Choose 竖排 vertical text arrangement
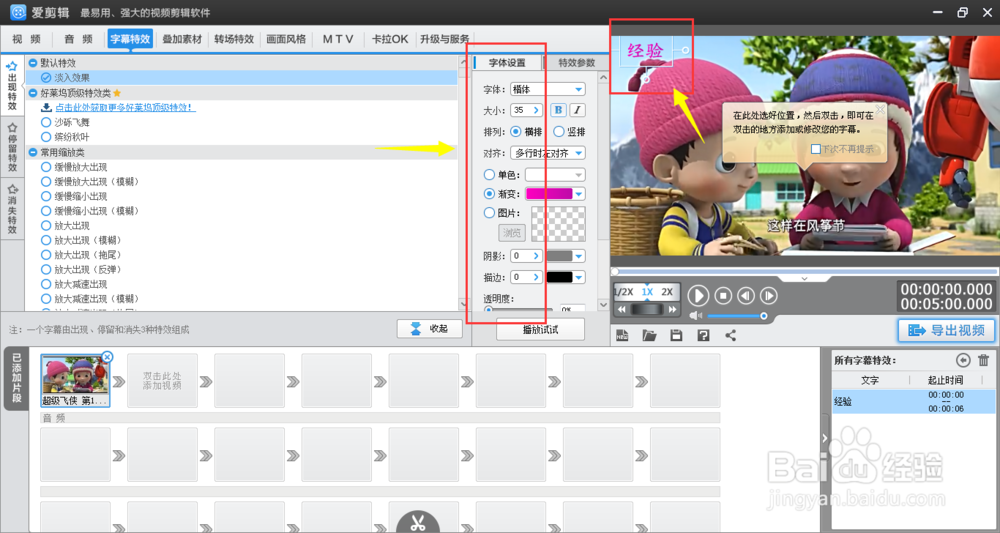The width and height of the screenshot is (1000, 533). point(569,132)
